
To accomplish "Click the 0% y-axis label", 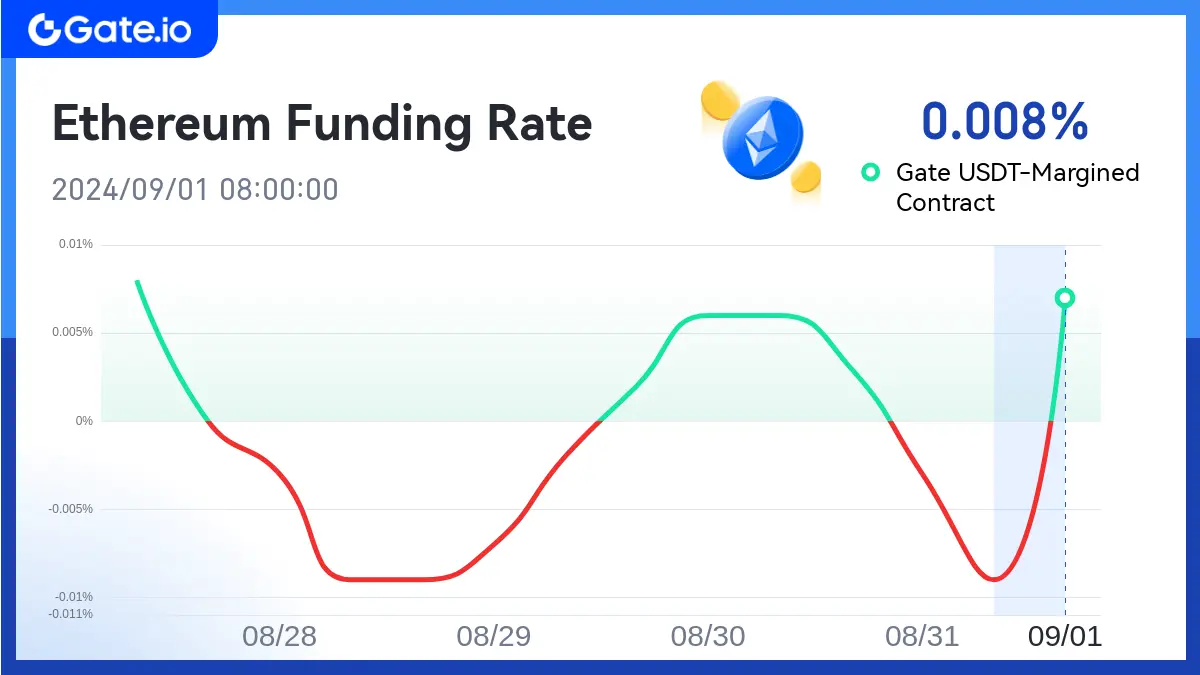I will click(84, 421).
